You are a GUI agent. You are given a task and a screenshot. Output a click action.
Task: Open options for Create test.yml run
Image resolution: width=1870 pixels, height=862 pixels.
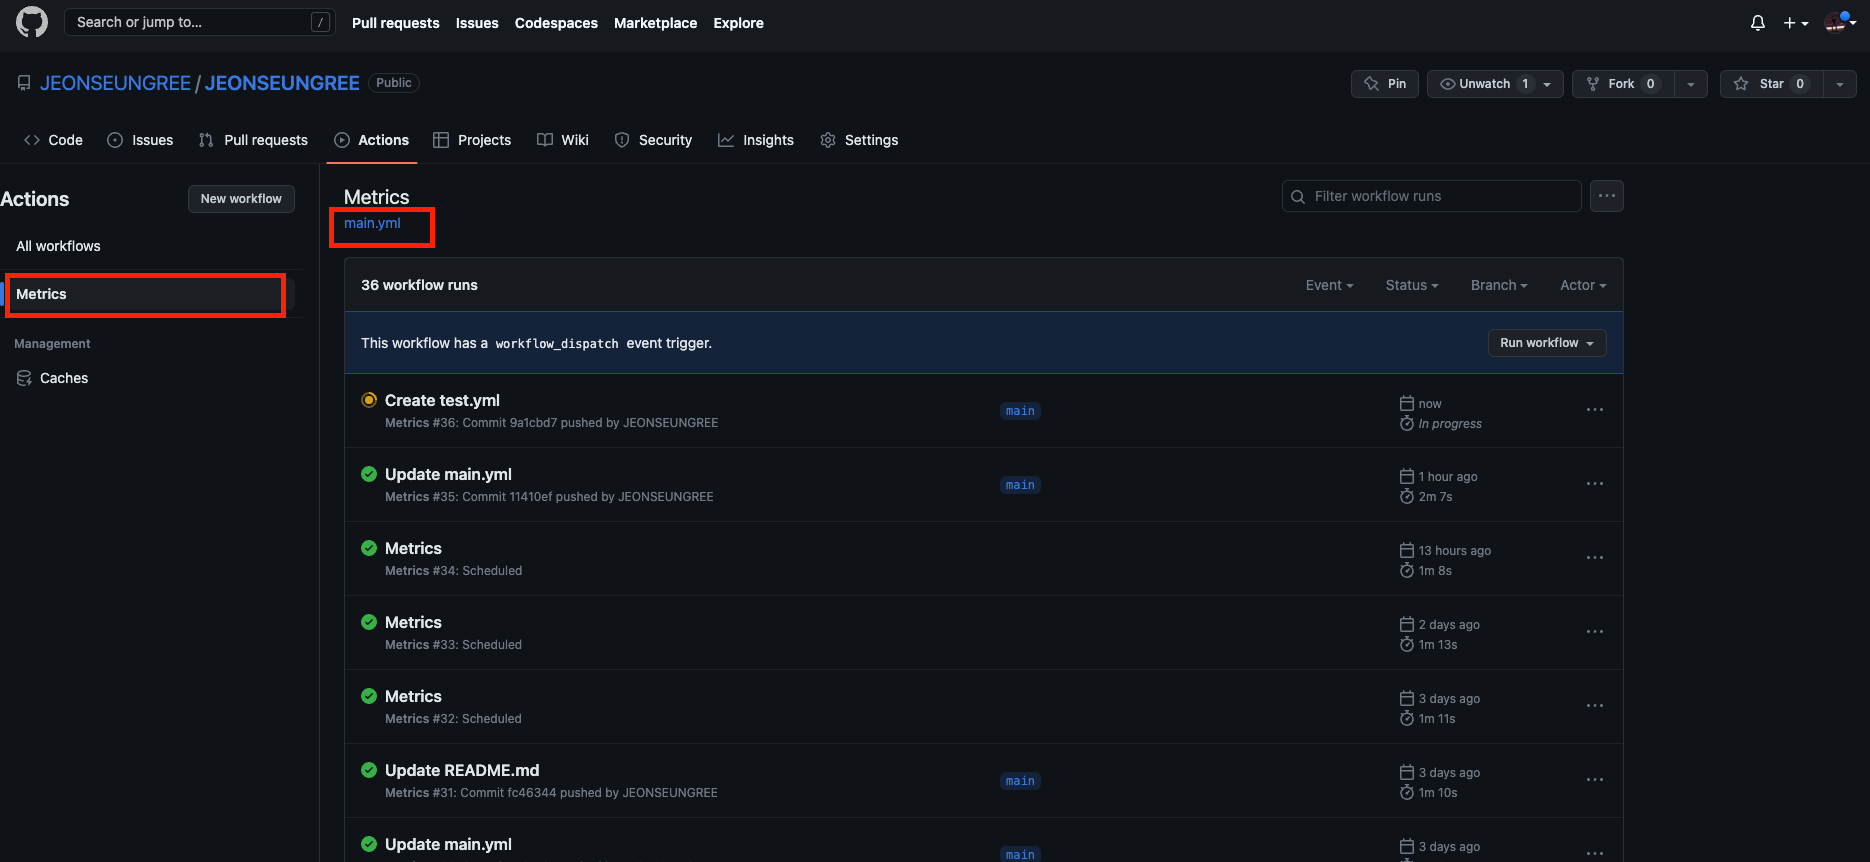point(1595,410)
